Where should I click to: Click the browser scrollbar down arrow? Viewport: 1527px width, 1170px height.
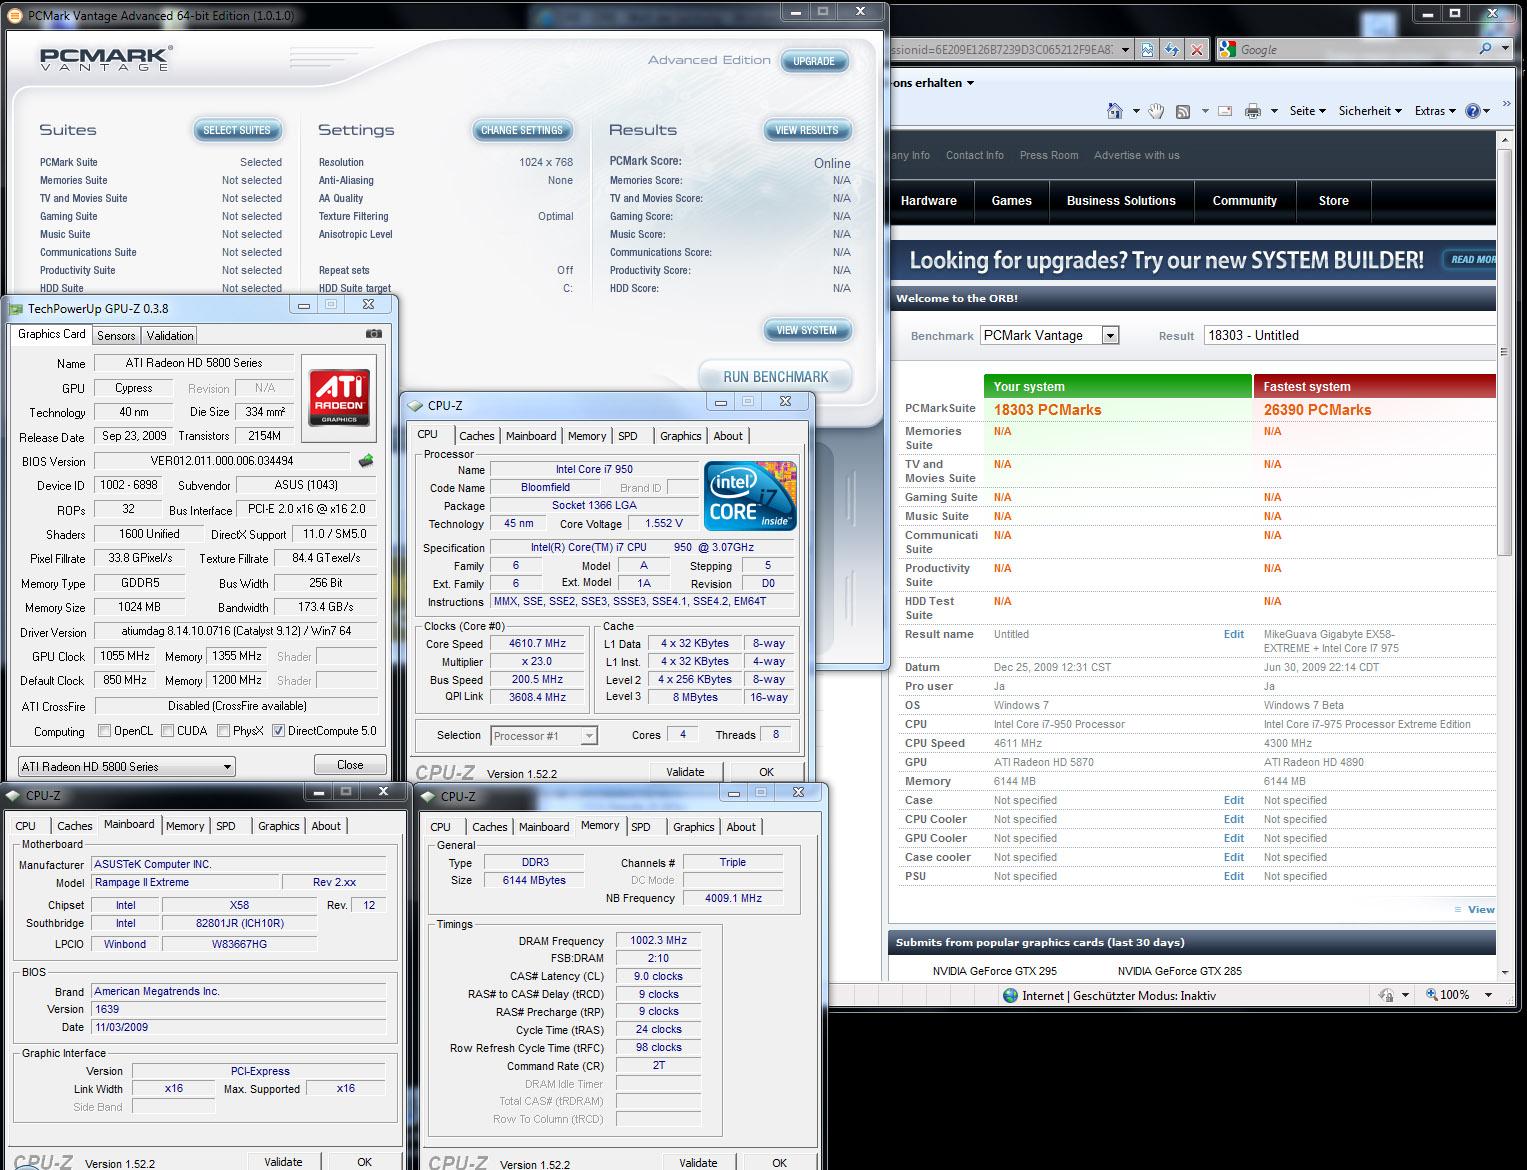pyautogui.click(x=1505, y=972)
